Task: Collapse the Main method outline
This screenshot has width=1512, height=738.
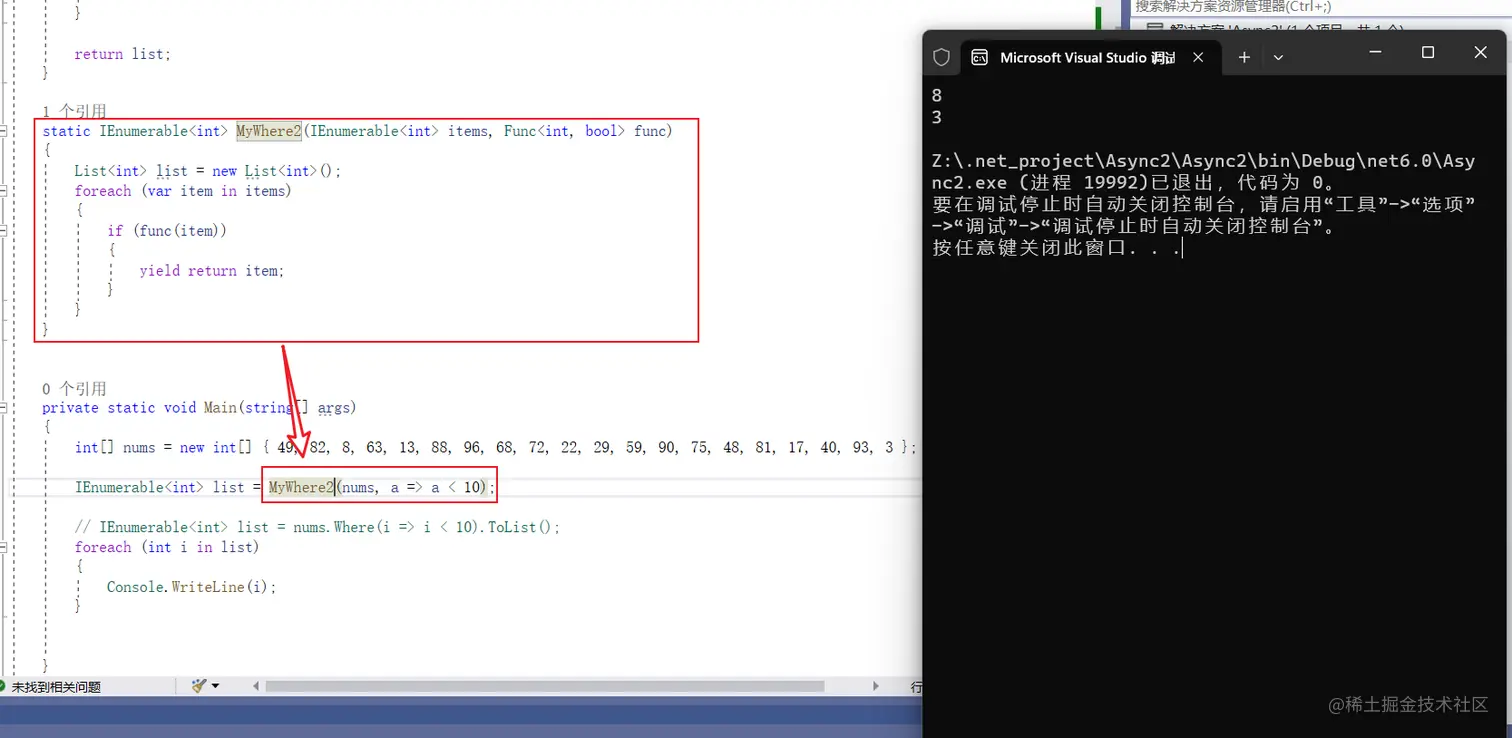Action: tap(4, 408)
